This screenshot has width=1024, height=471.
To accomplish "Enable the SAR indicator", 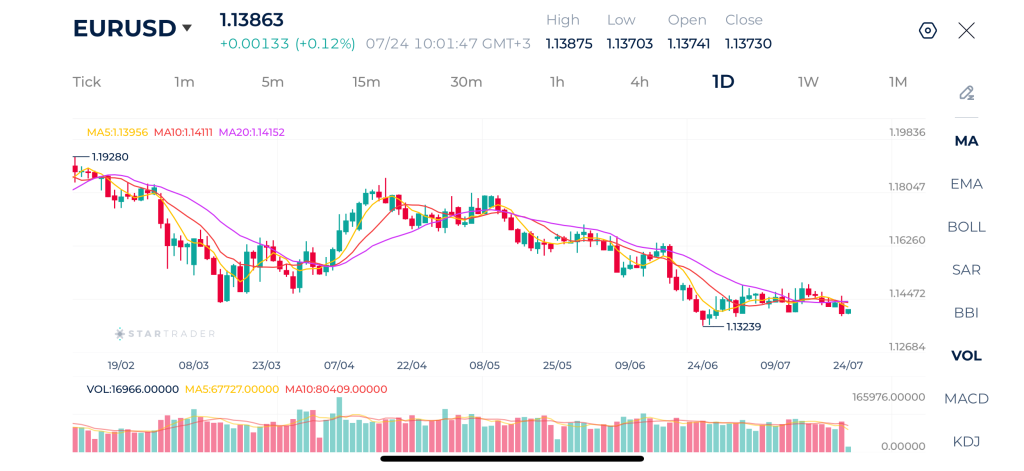I will (967, 270).
